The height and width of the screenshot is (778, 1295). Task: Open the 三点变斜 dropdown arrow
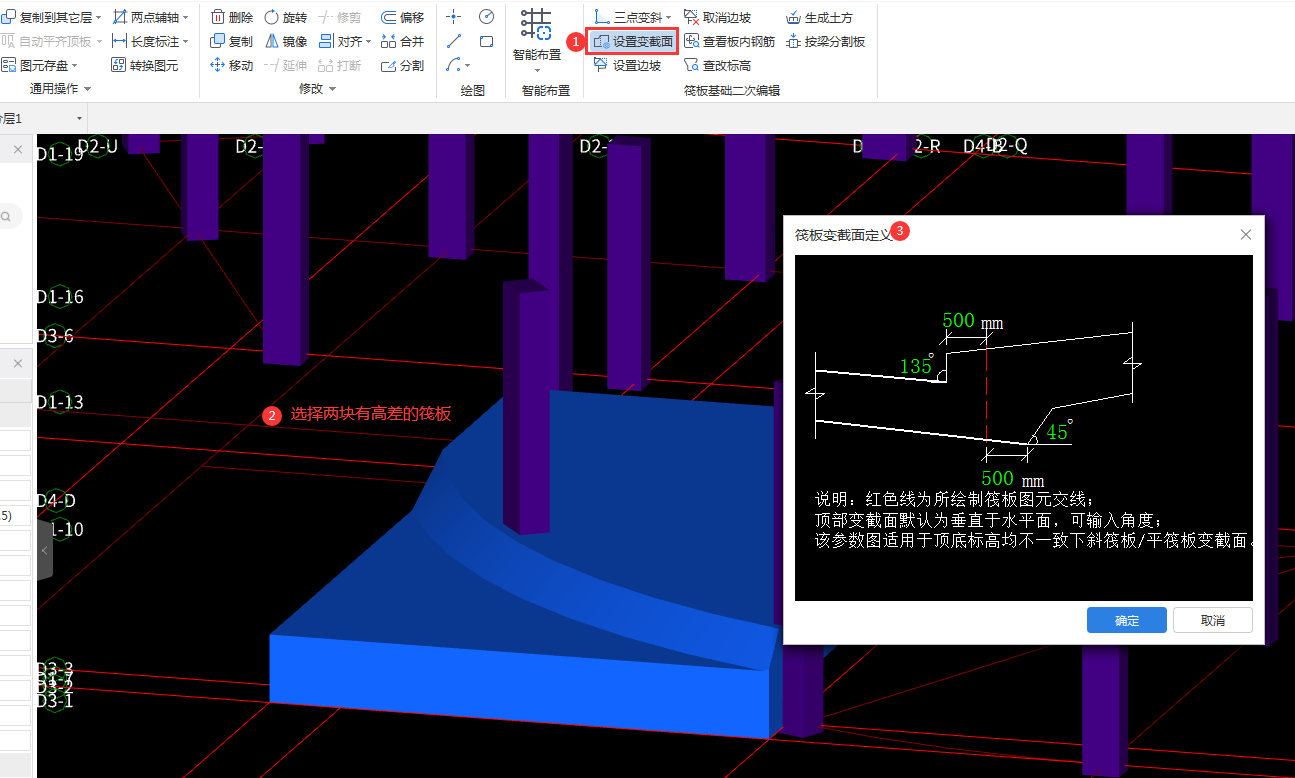click(668, 18)
